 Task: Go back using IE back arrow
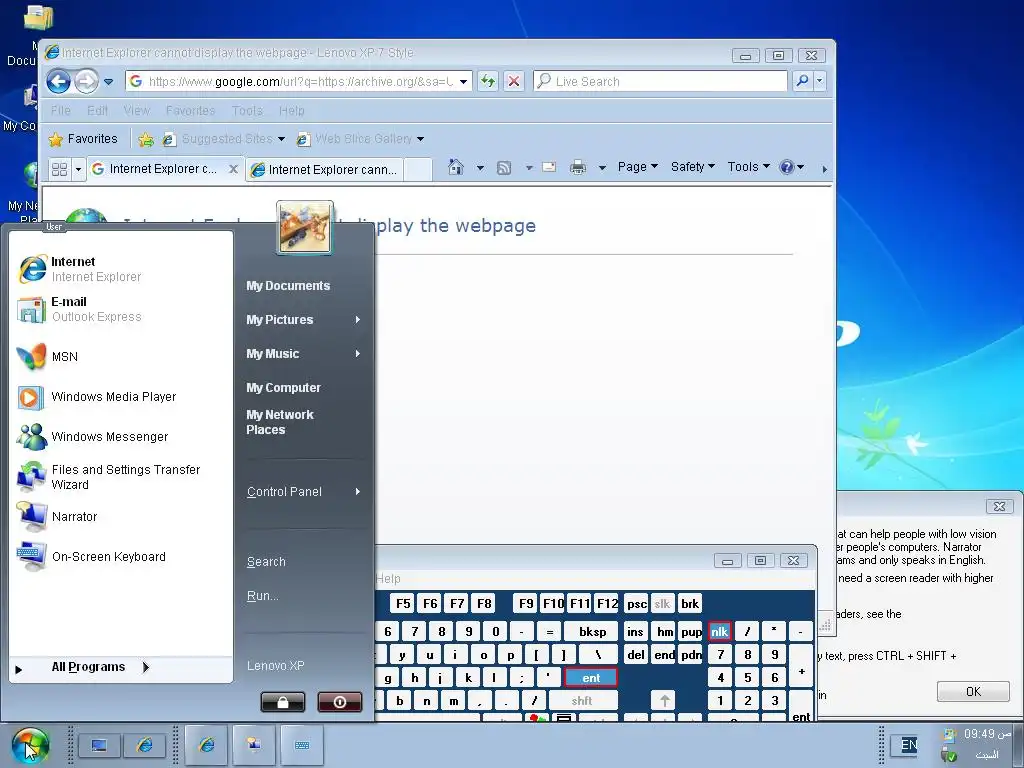point(59,82)
